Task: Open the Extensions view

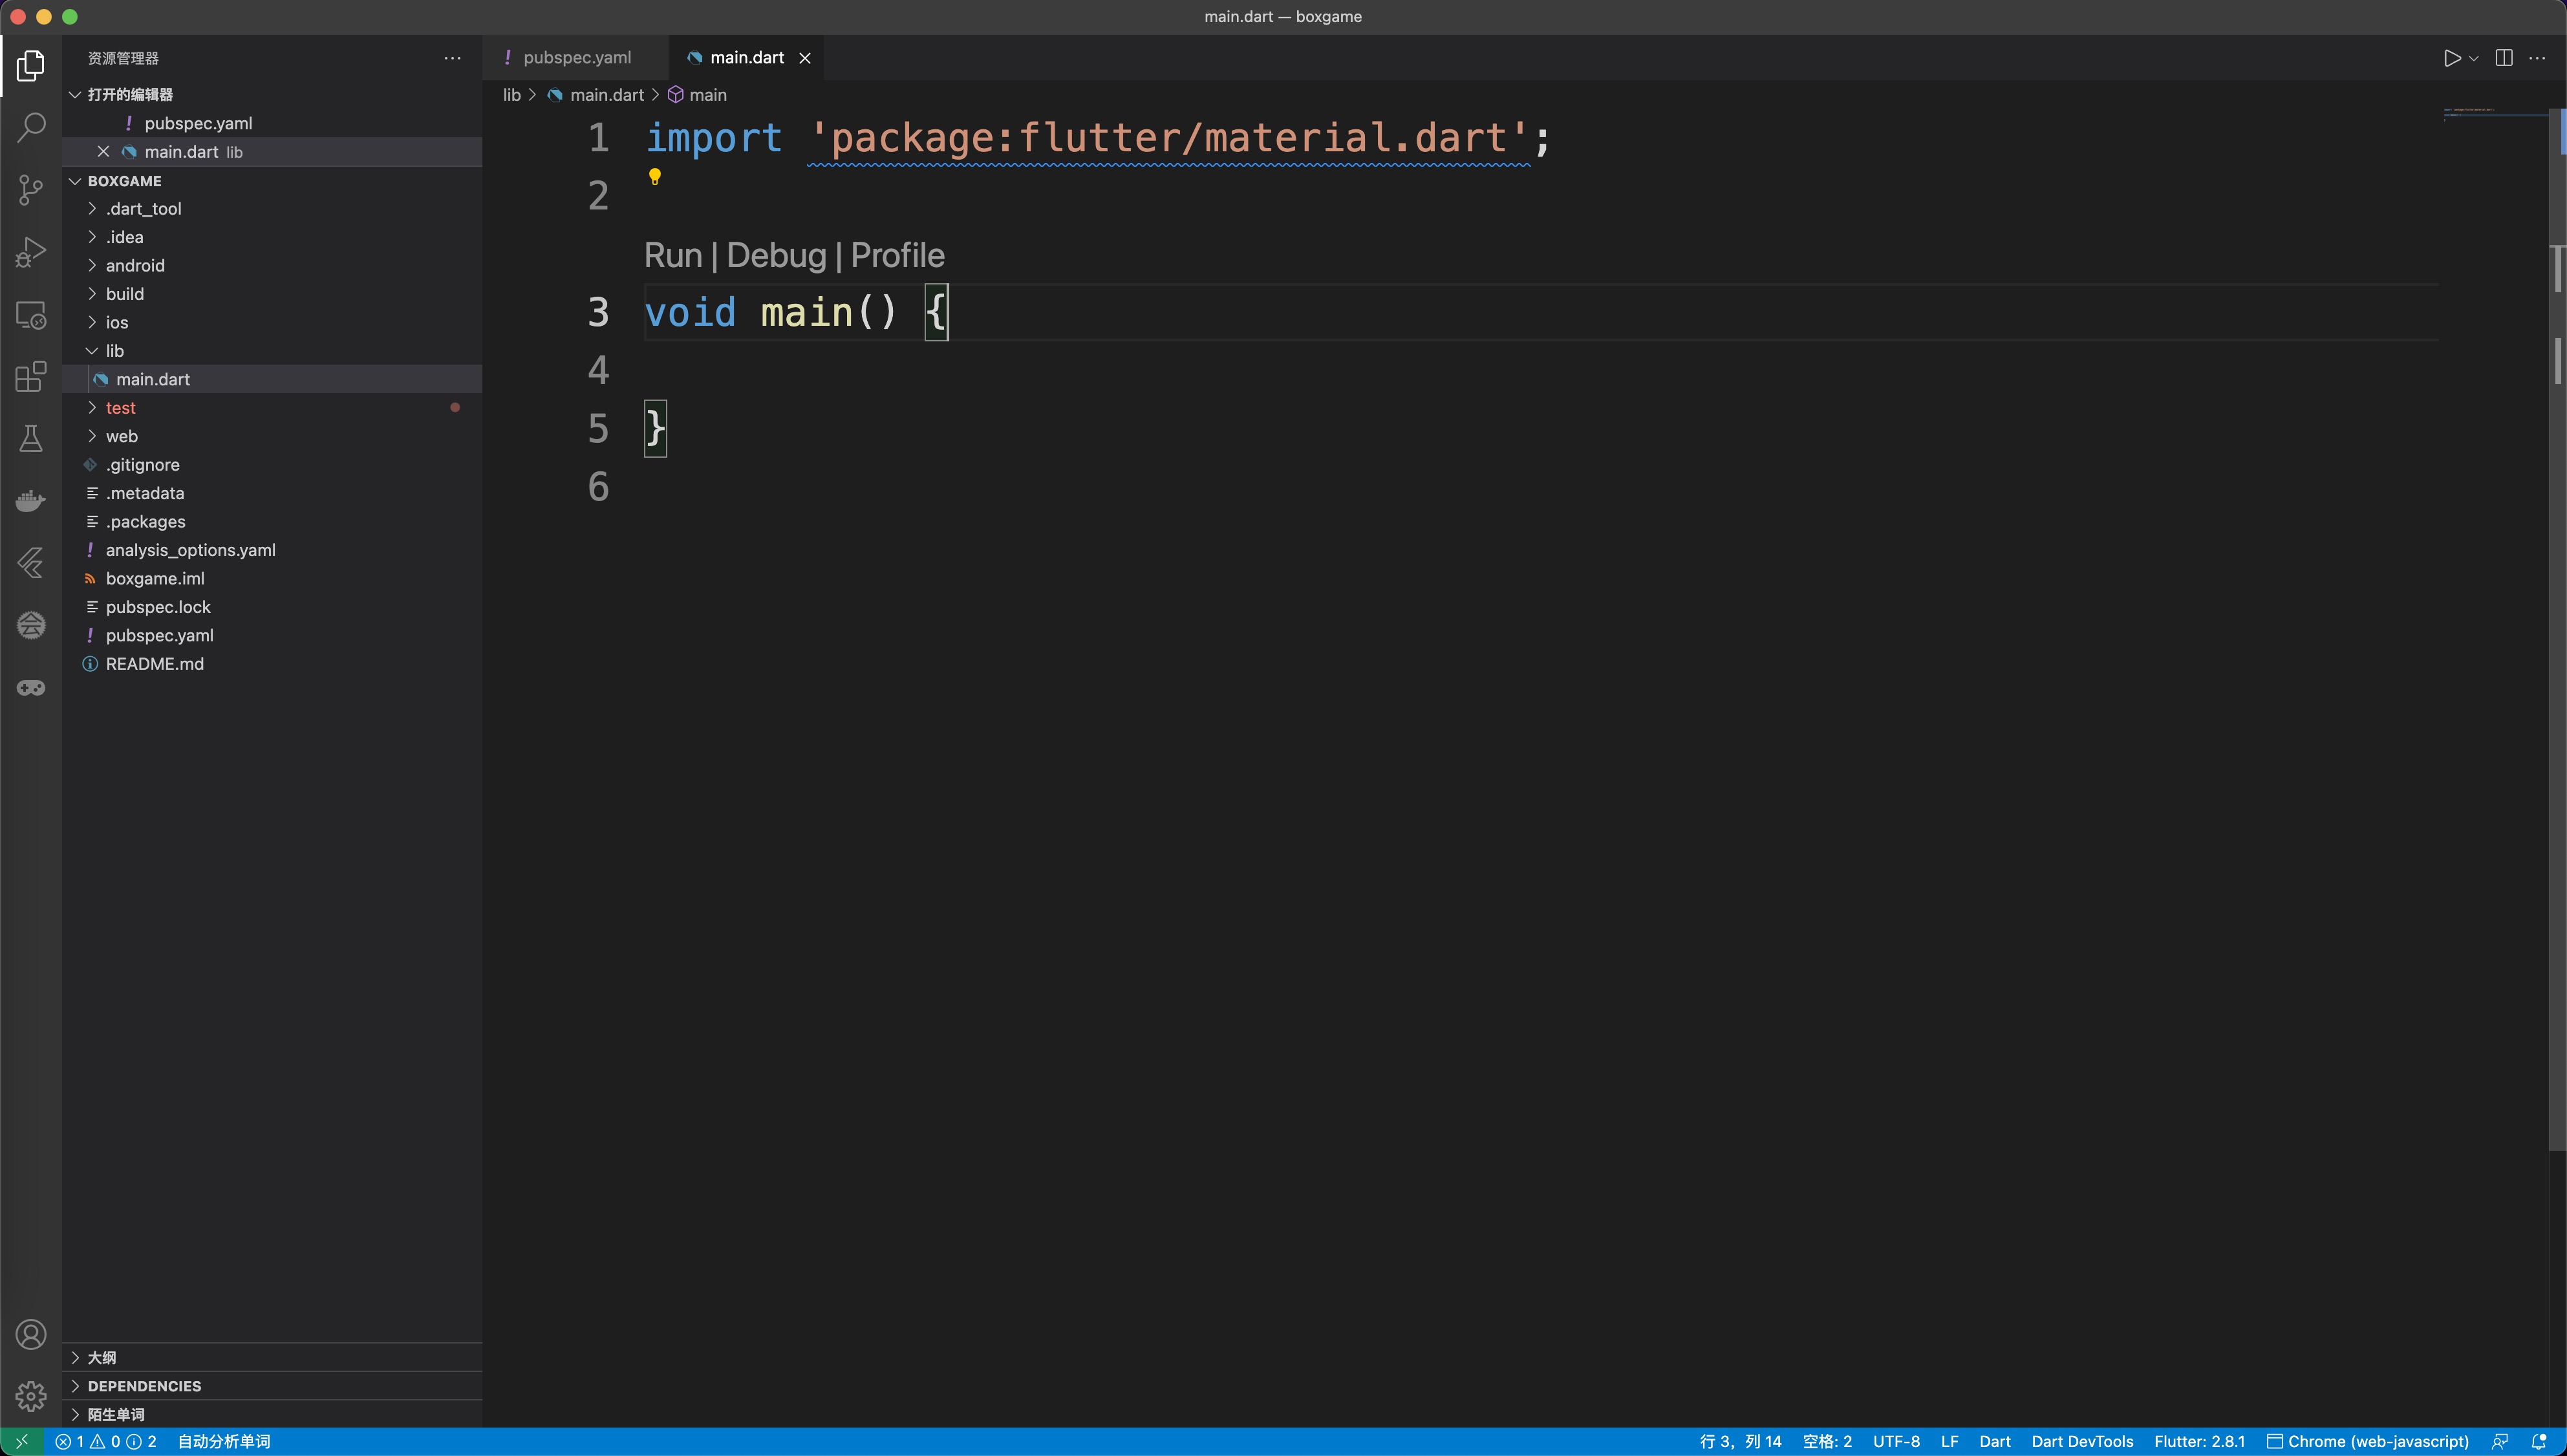Action: pyautogui.click(x=31, y=377)
